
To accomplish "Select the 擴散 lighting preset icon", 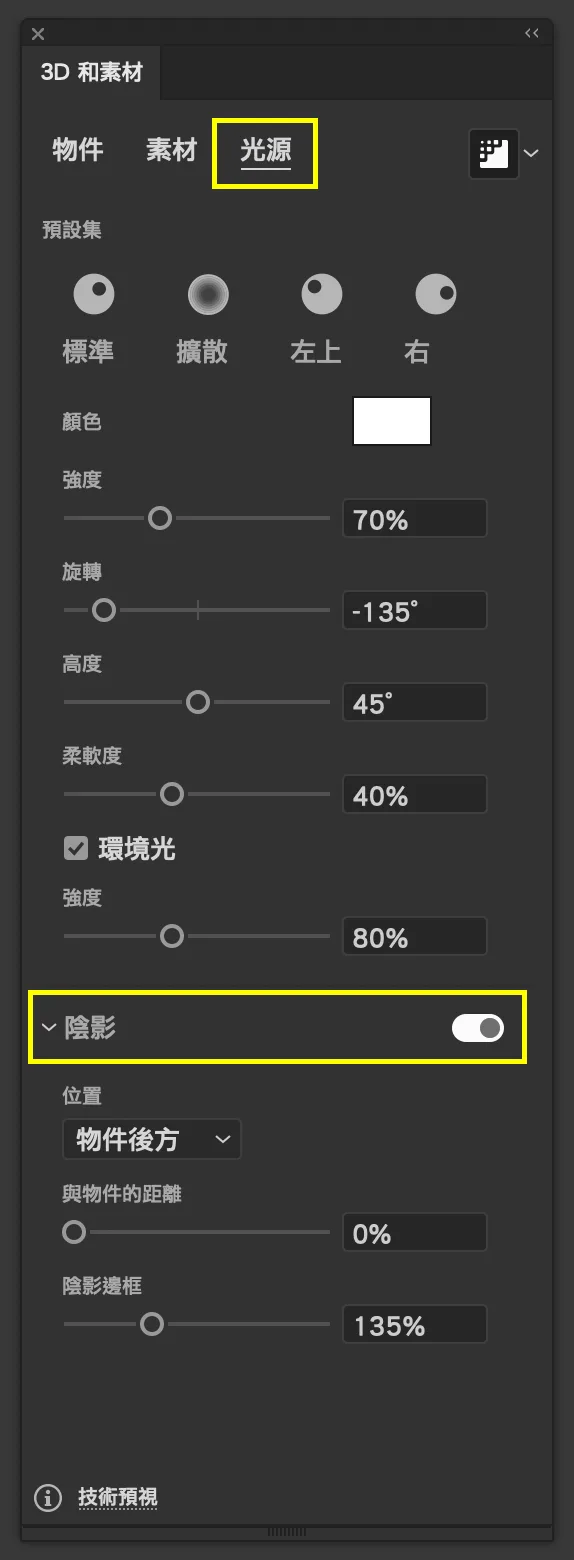I will click(208, 295).
